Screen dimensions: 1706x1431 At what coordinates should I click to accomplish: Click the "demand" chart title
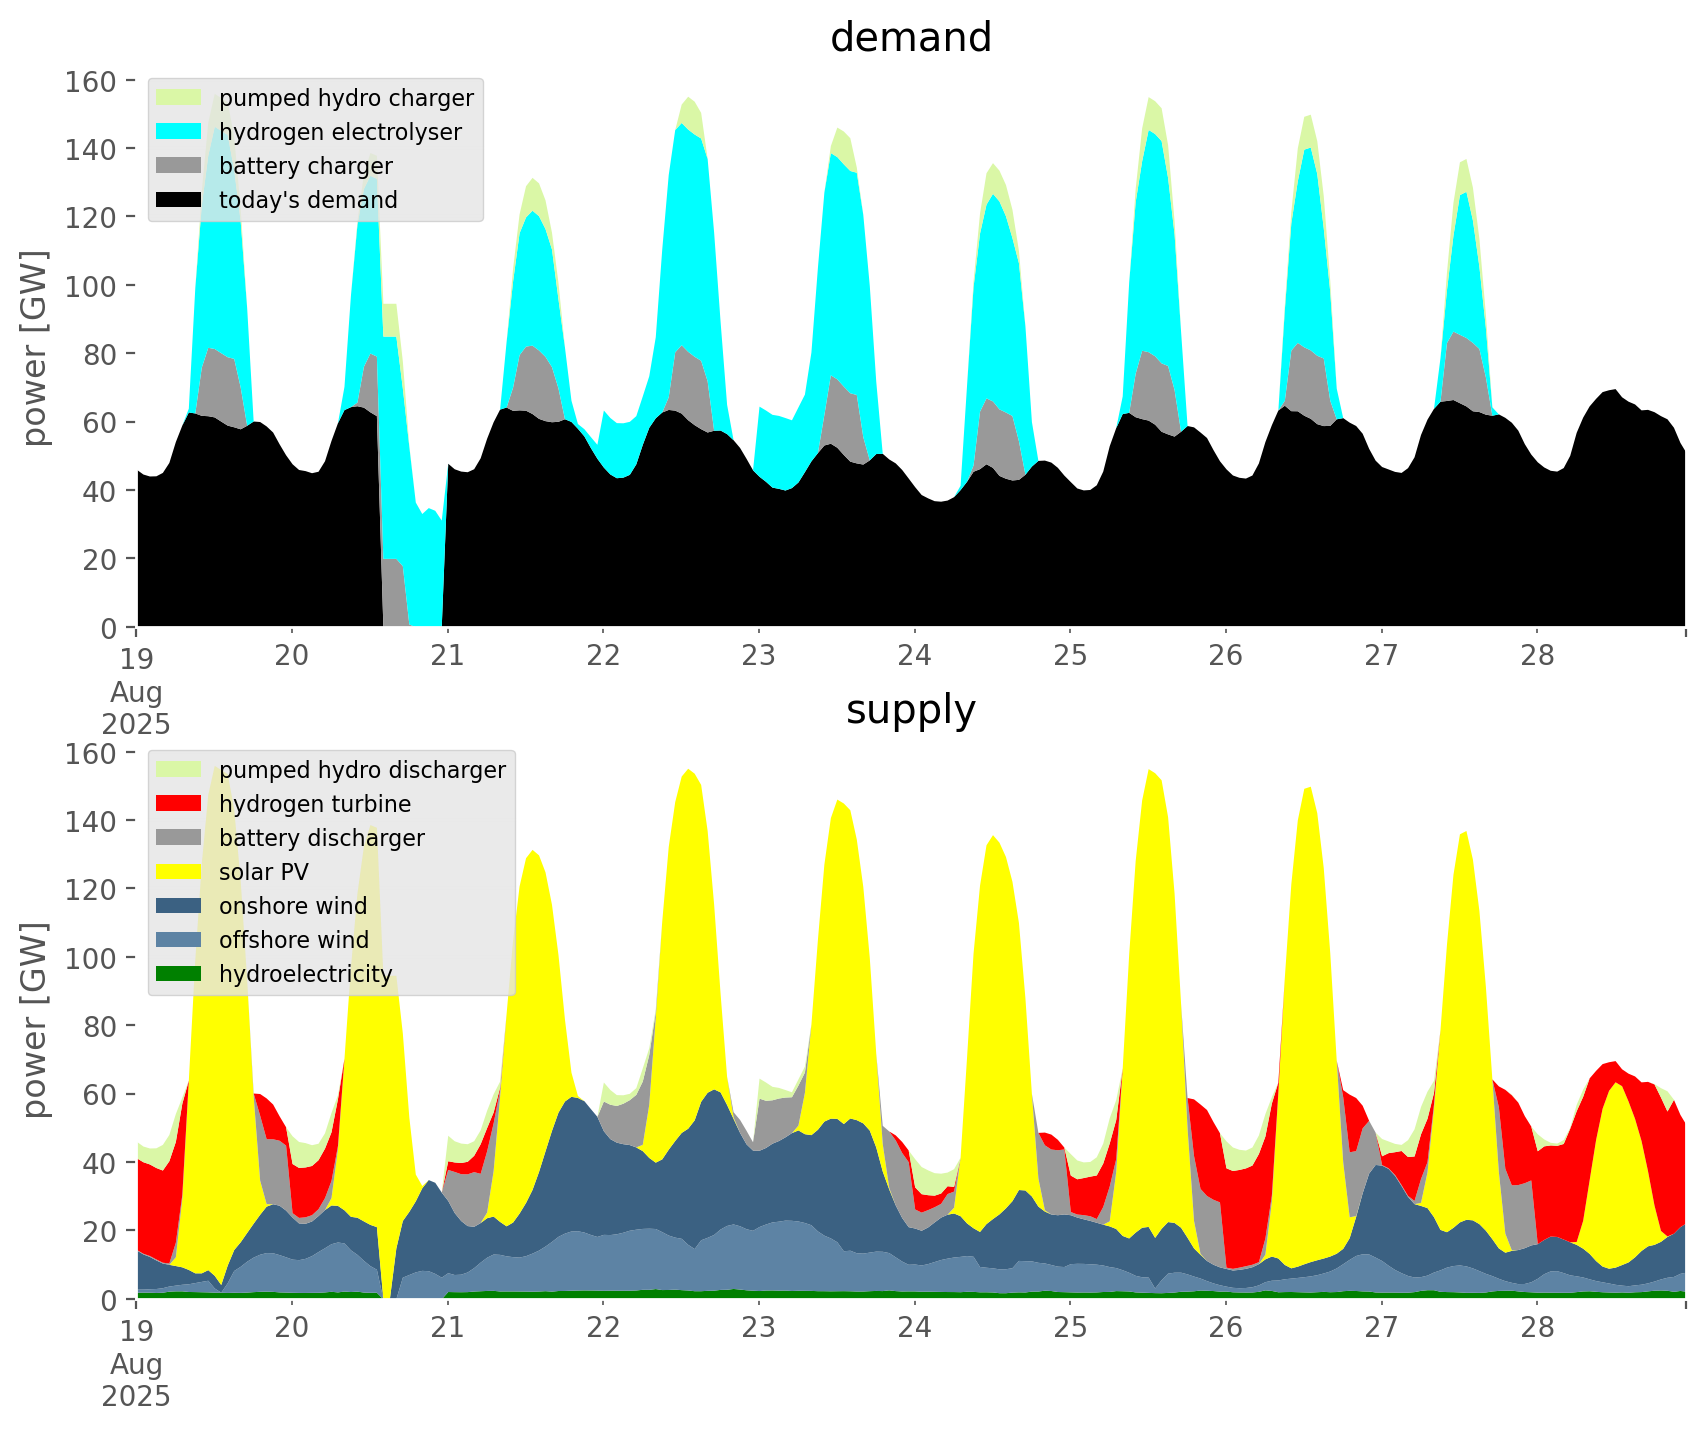coord(910,38)
